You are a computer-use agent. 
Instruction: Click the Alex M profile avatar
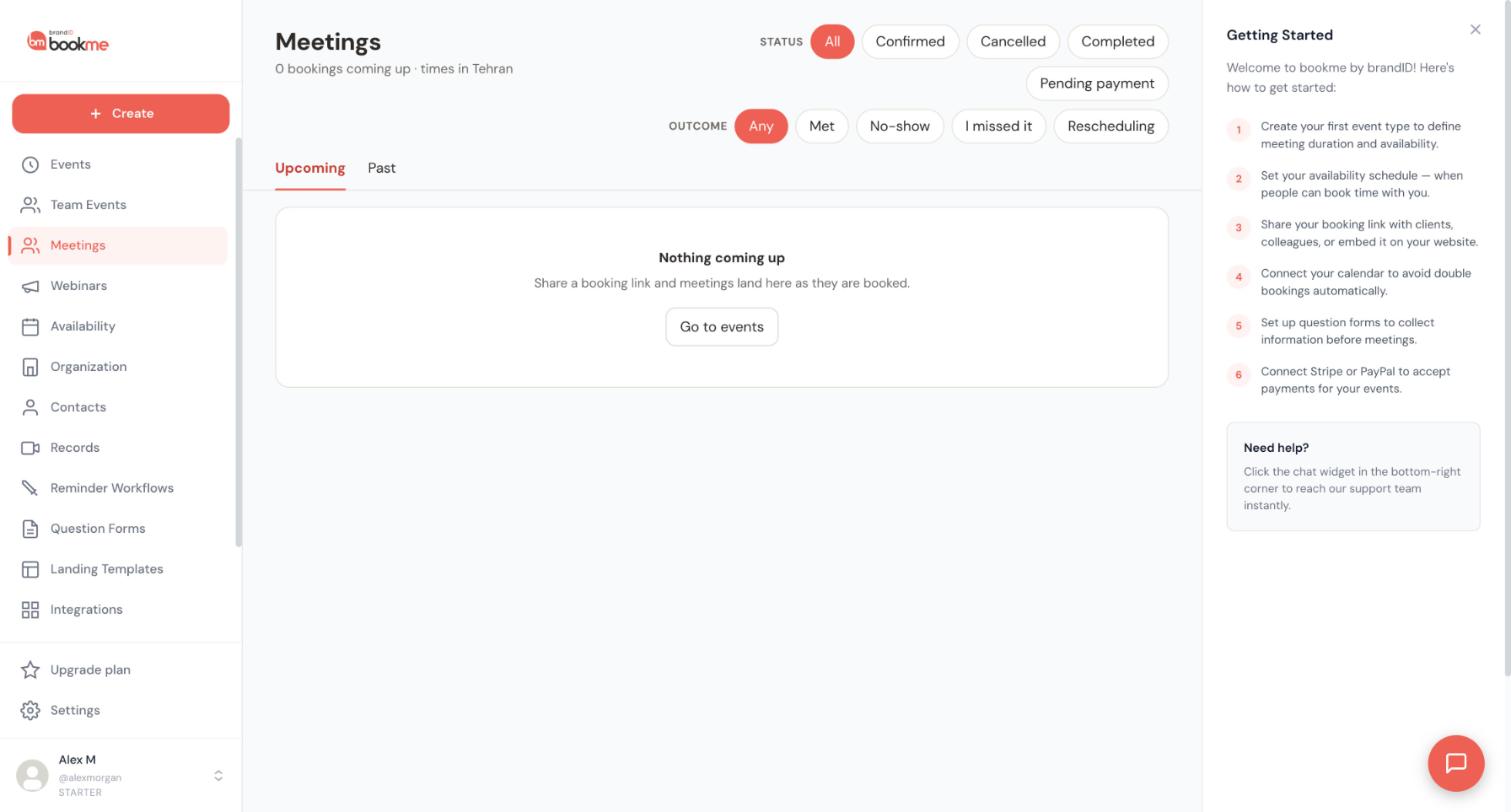pos(33,776)
